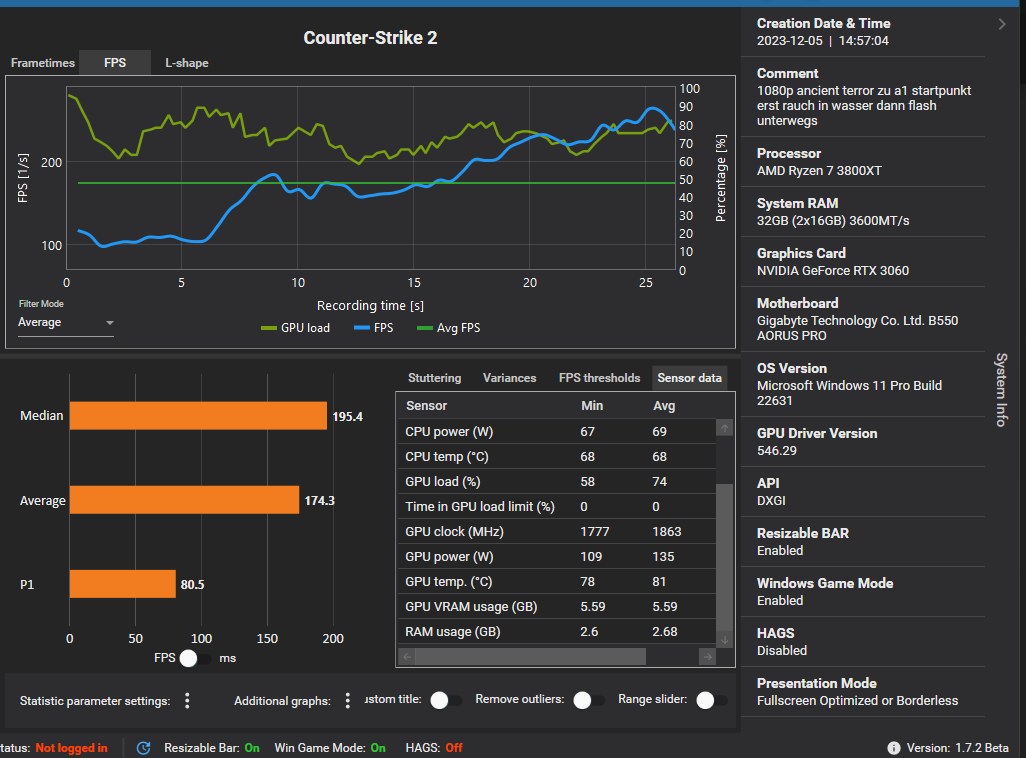Click the Version info icon

click(x=893, y=748)
